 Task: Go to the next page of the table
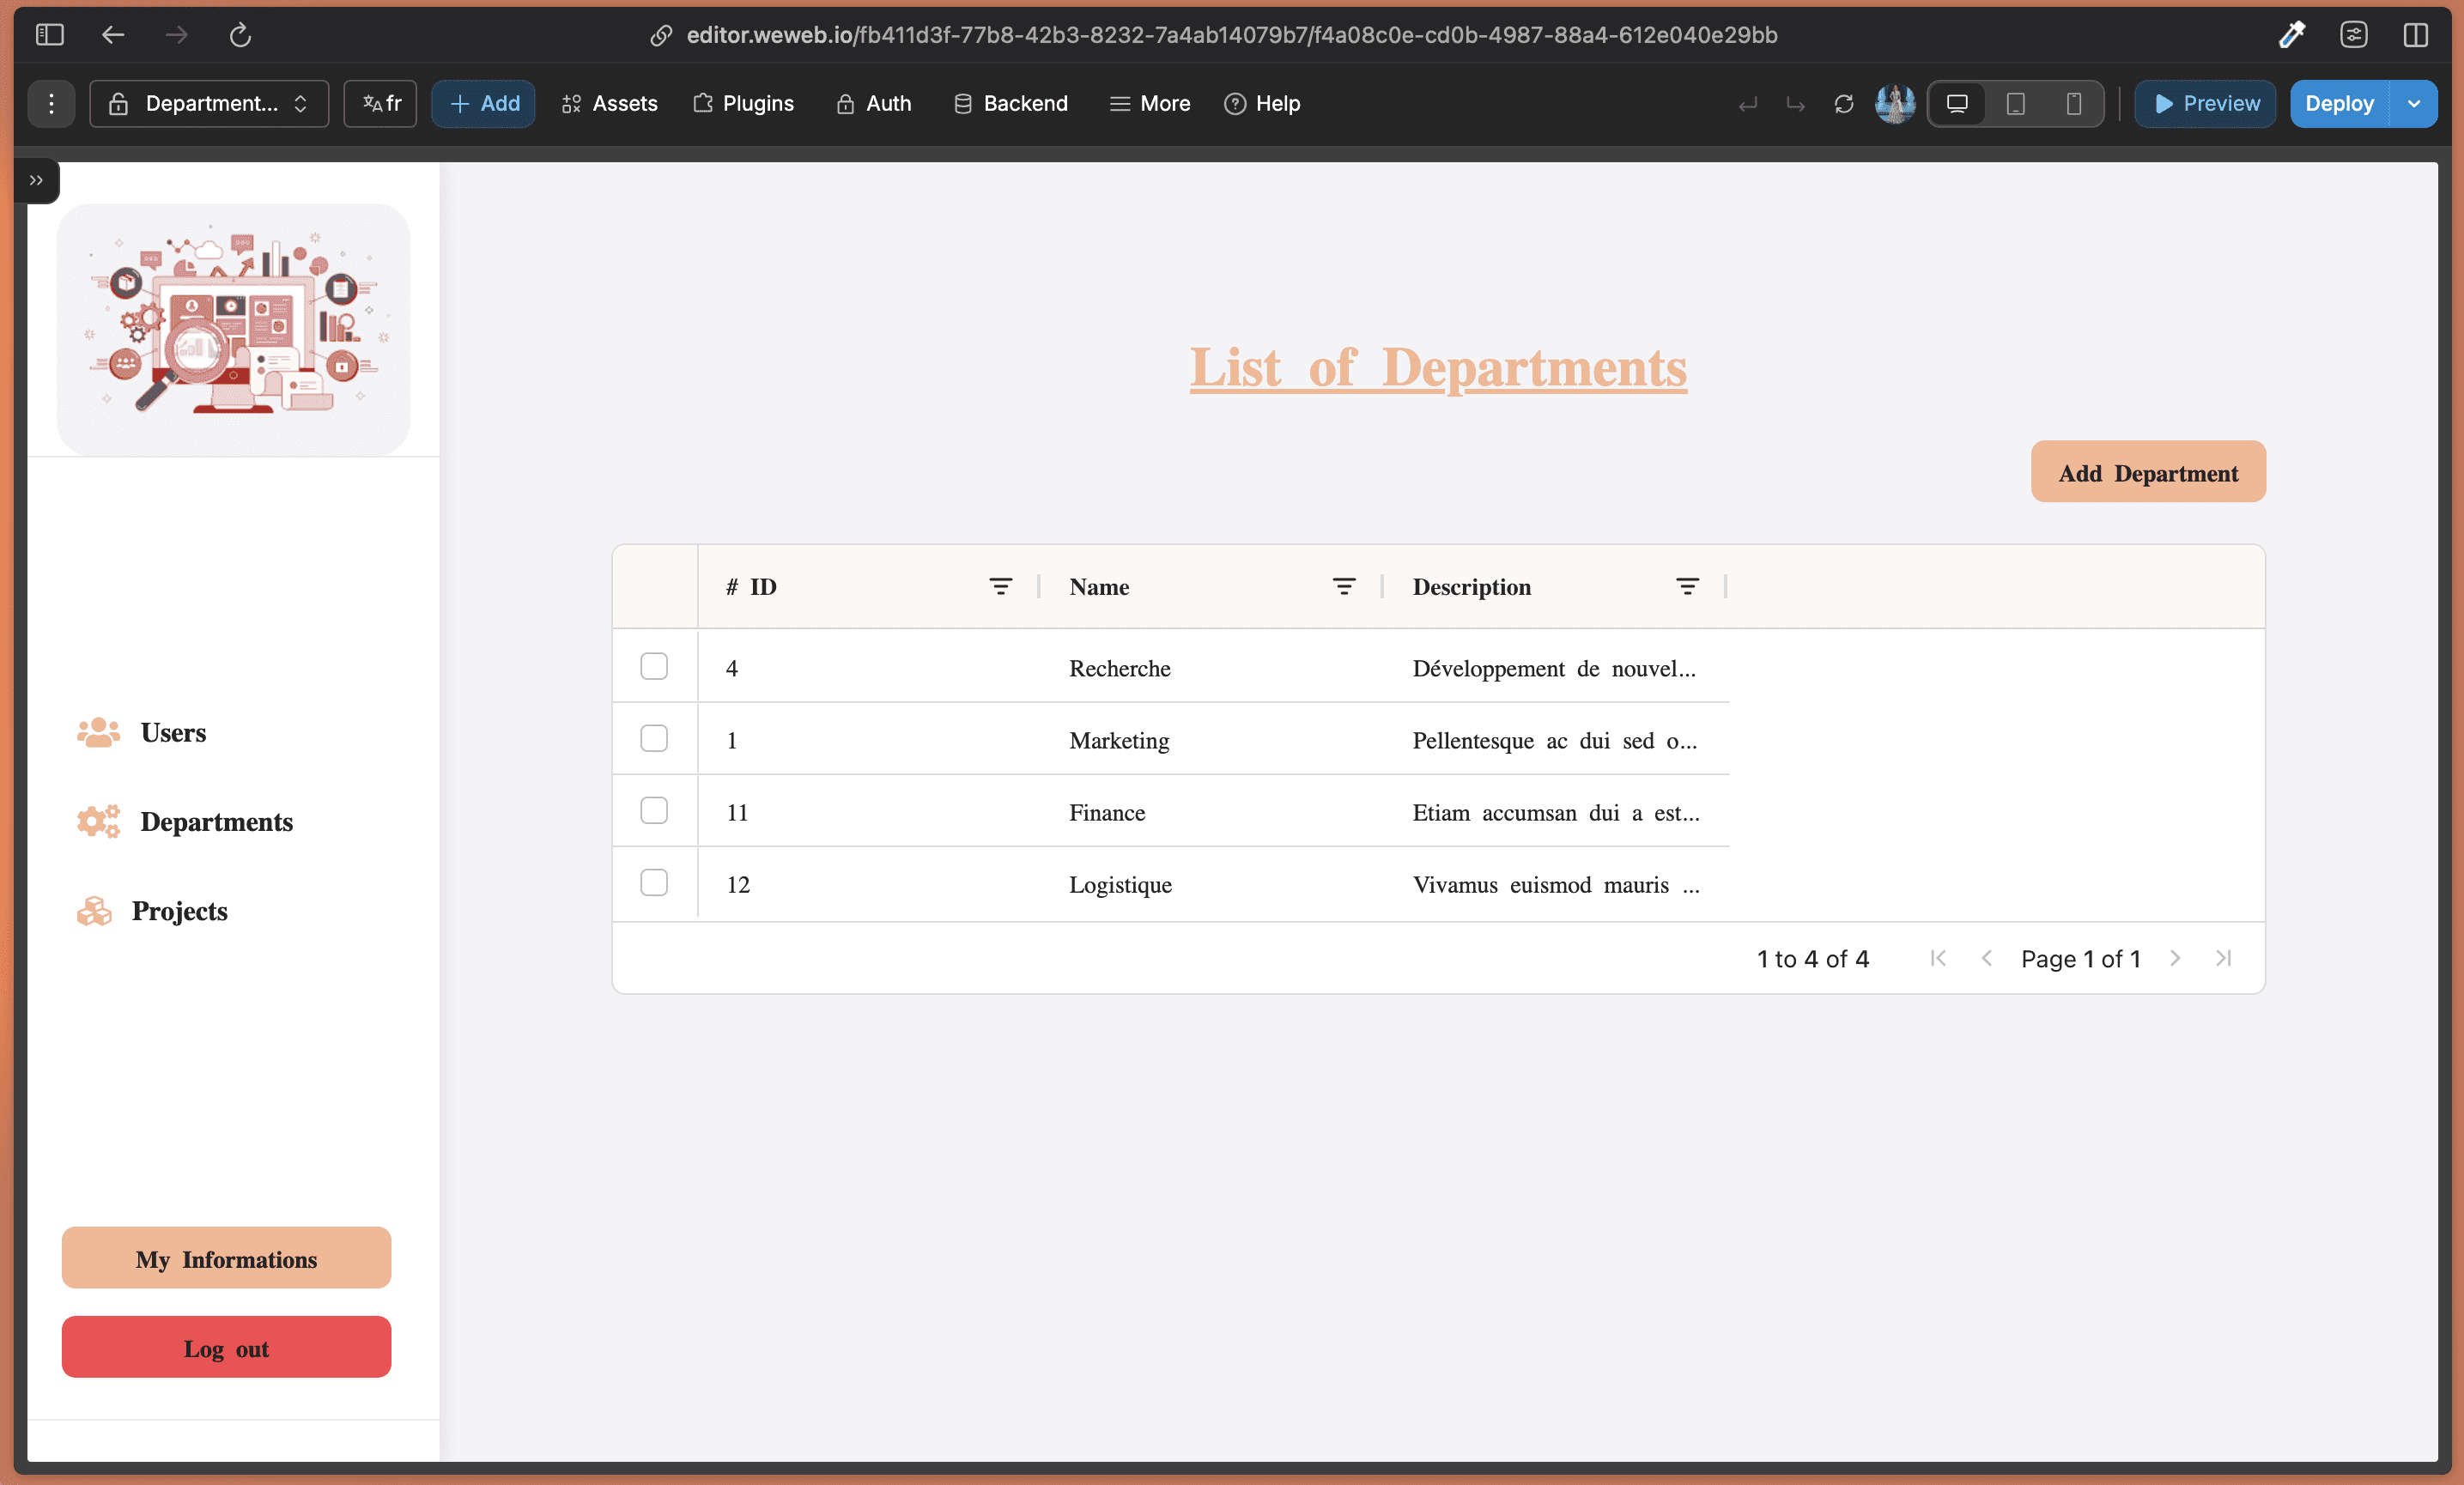(2175, 958)
